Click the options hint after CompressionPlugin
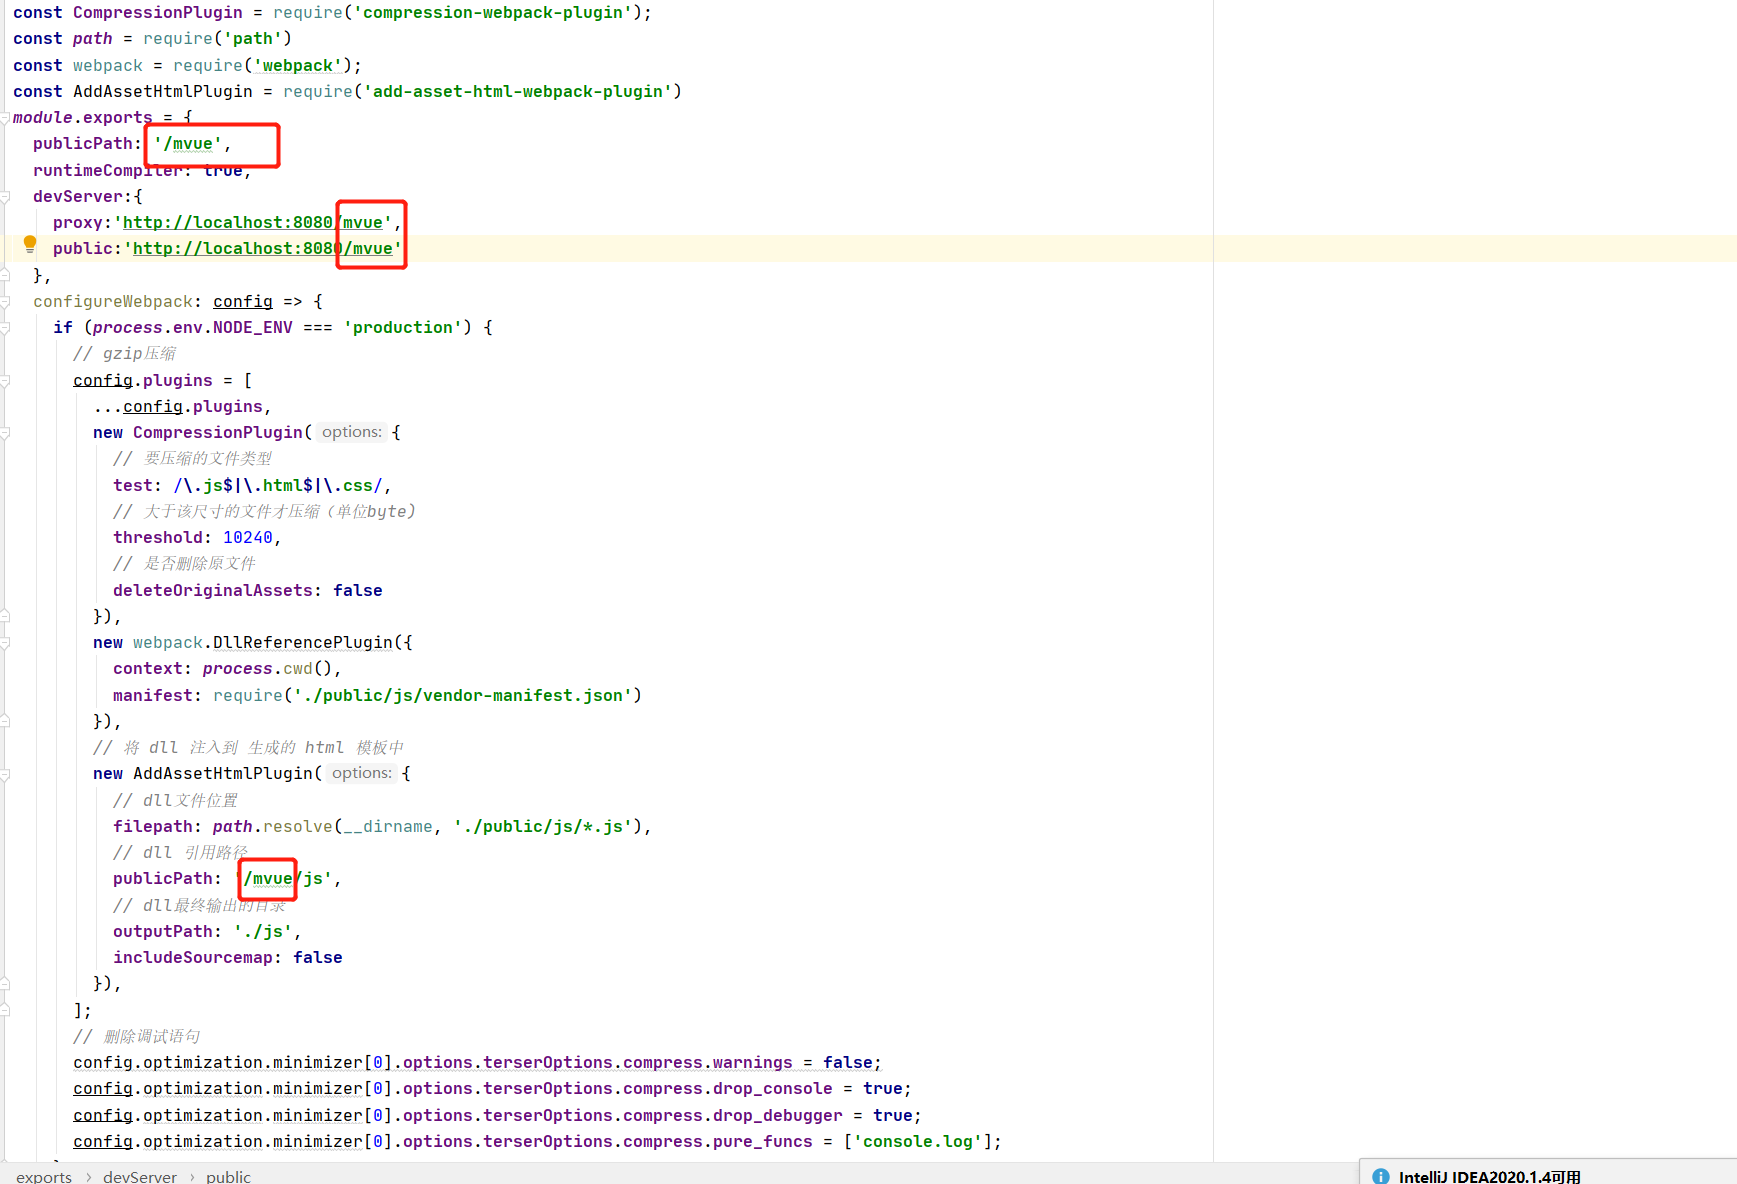Screen dimensions: 1737x1184 click(351, 432)
